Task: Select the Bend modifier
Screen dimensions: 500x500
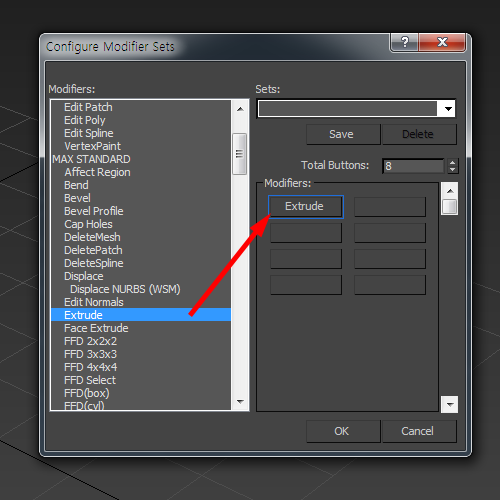Action: coord(76,185)
